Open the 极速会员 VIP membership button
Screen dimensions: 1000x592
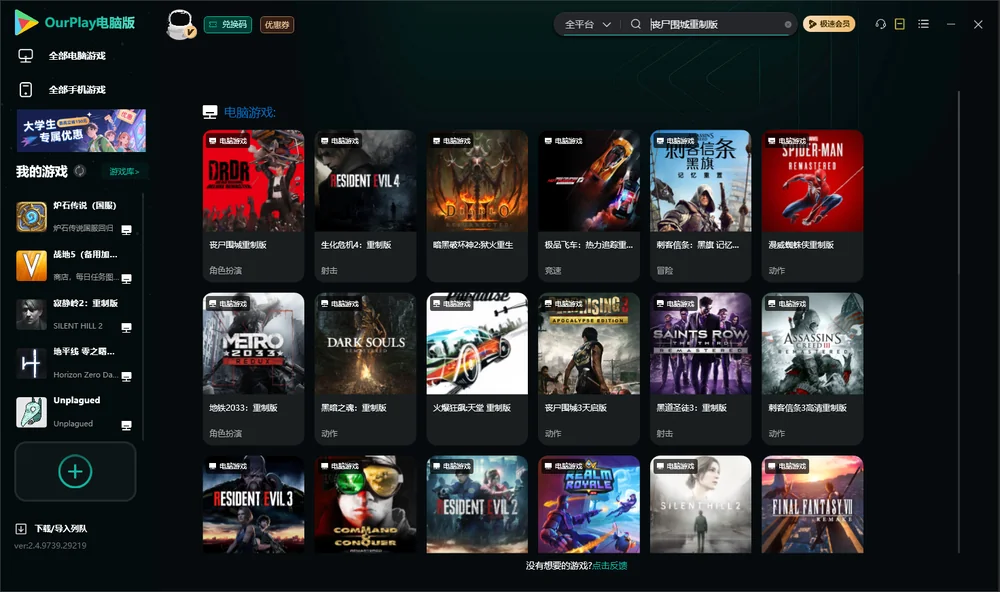[x=829, y=24]
